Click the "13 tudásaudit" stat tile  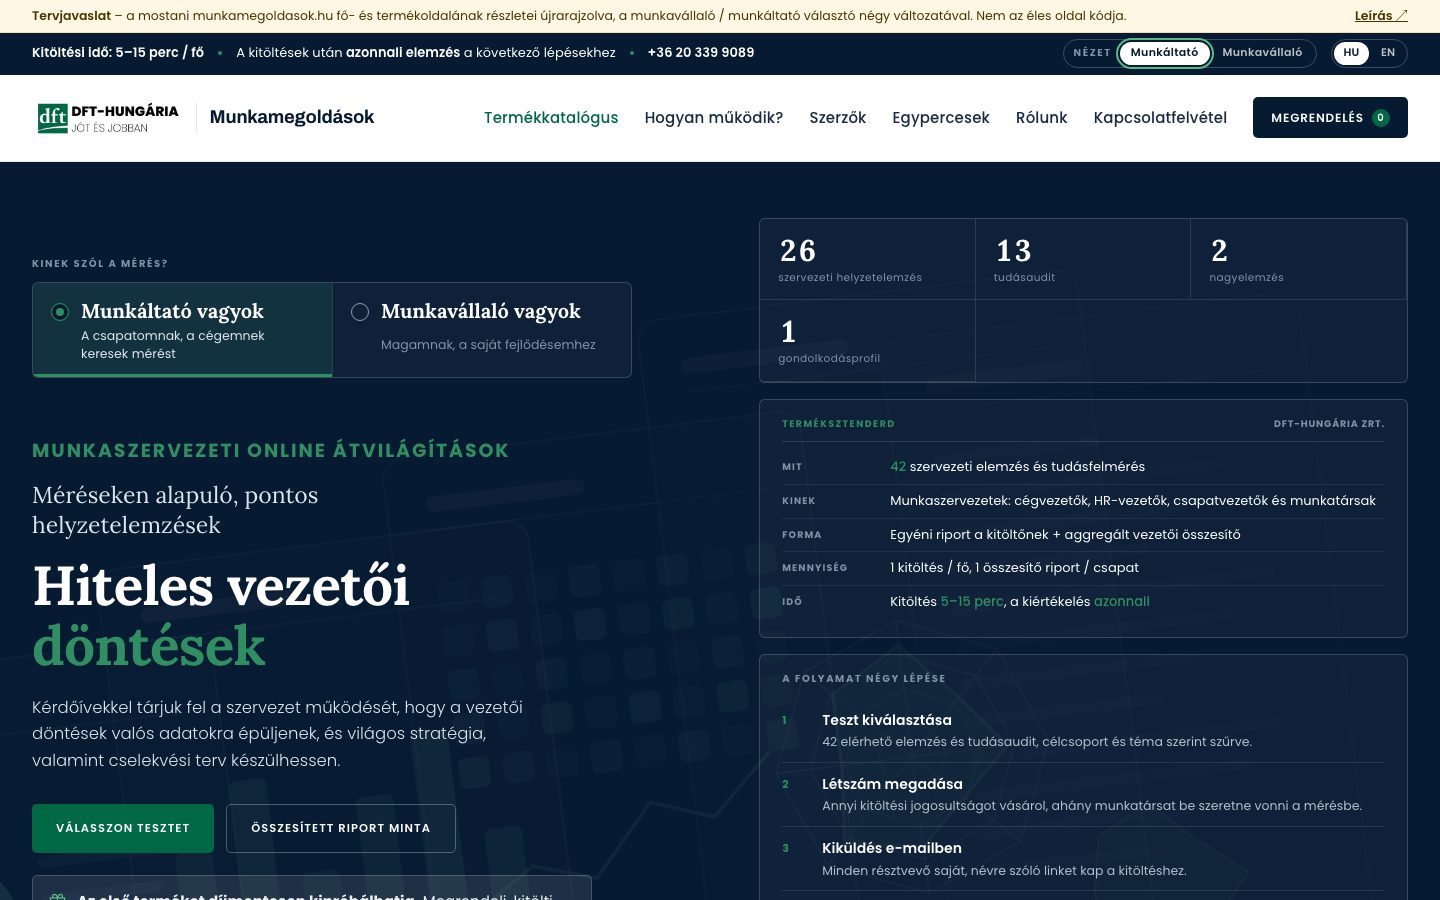coord(1083,259)
